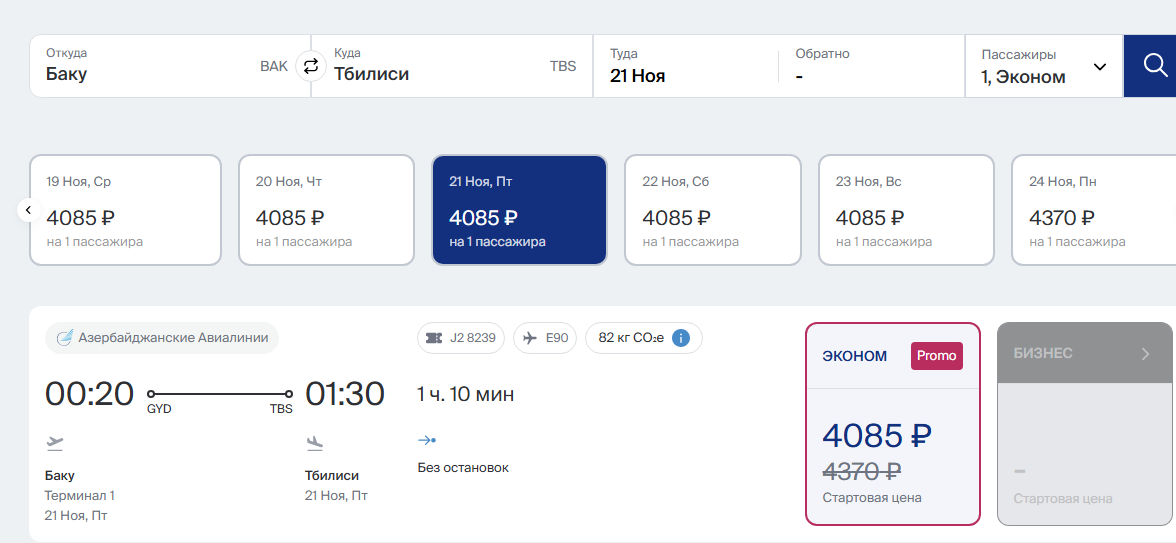Image resolution: width=1176 pixels, height=543 pixels.
Task: Click the blue search magnifier button
Action: [1154, 66]
